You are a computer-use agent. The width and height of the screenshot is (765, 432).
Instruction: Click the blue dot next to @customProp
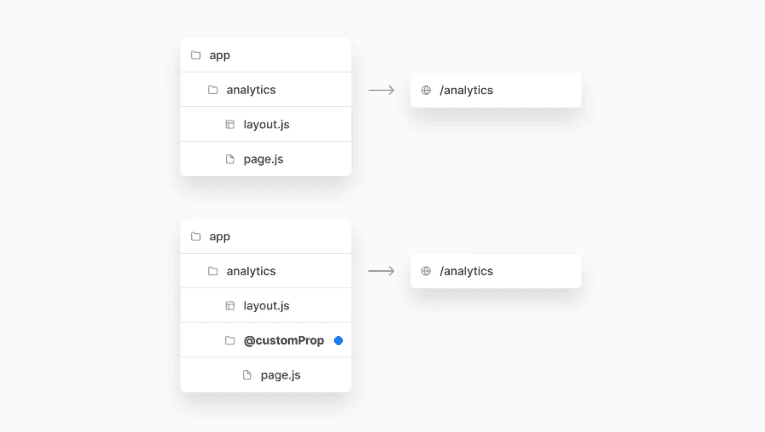point(338,340)
